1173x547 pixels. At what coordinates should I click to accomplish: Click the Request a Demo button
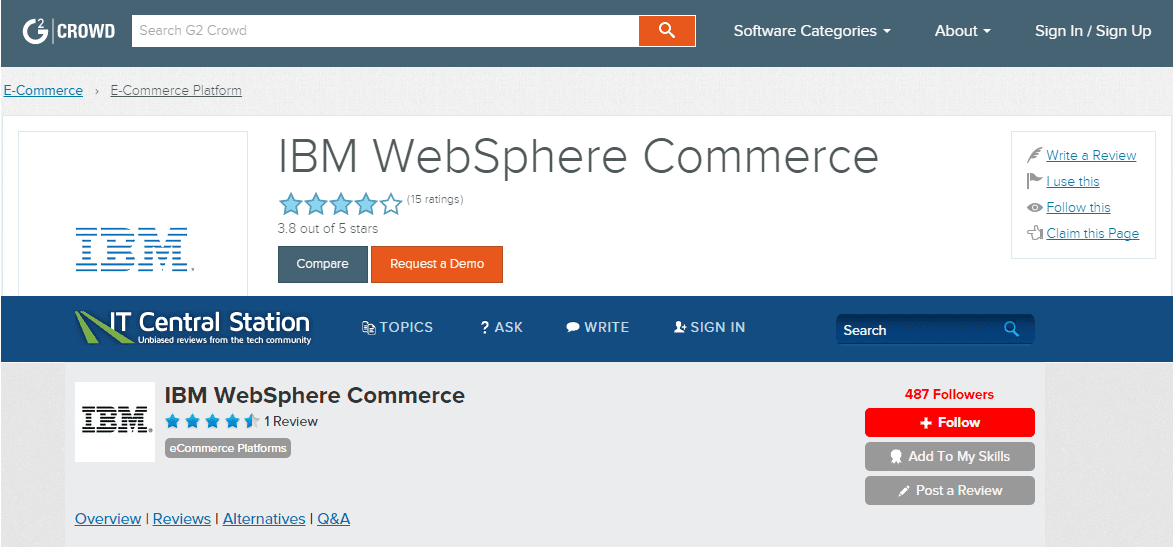click(437, 264)
